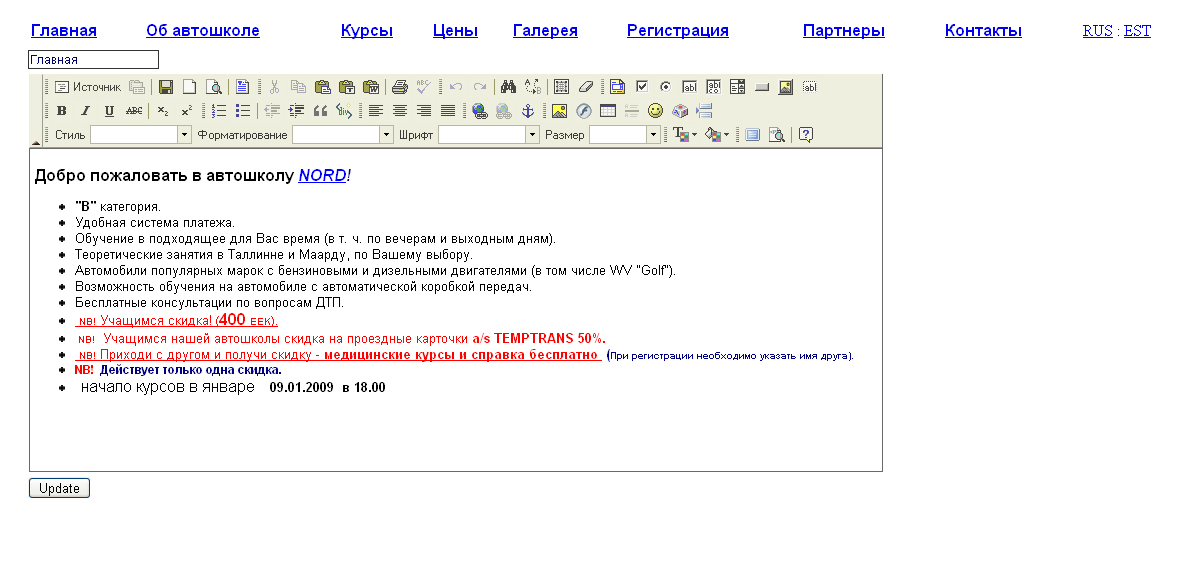Insert a selection list form element
Viewport: 1198px width, 562px height.
pyautogui.click(x=737, y=87)
